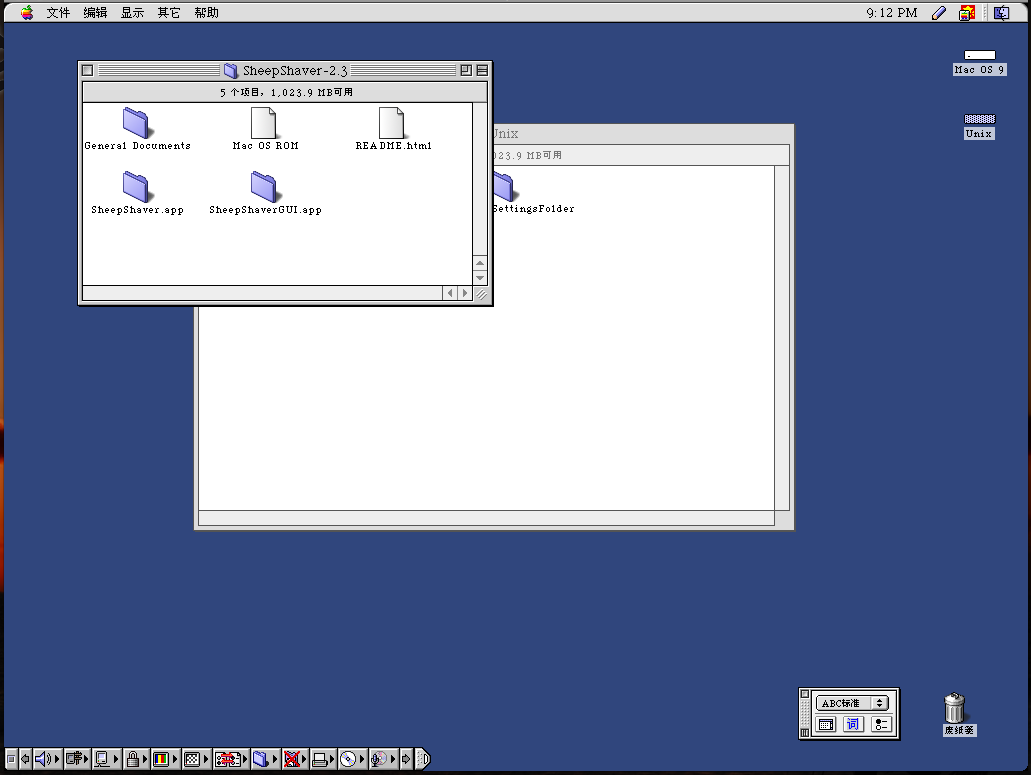The height and width of the screenshot is (775, 1031).
Task: Click the down arrow in SheepShaver-2.3 scrollbar
Action: click(x=480, y=277)
